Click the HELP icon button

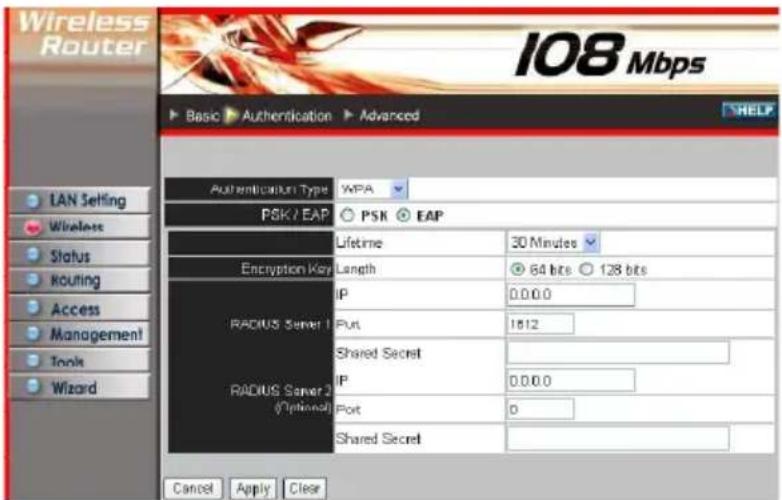[749, 110]
